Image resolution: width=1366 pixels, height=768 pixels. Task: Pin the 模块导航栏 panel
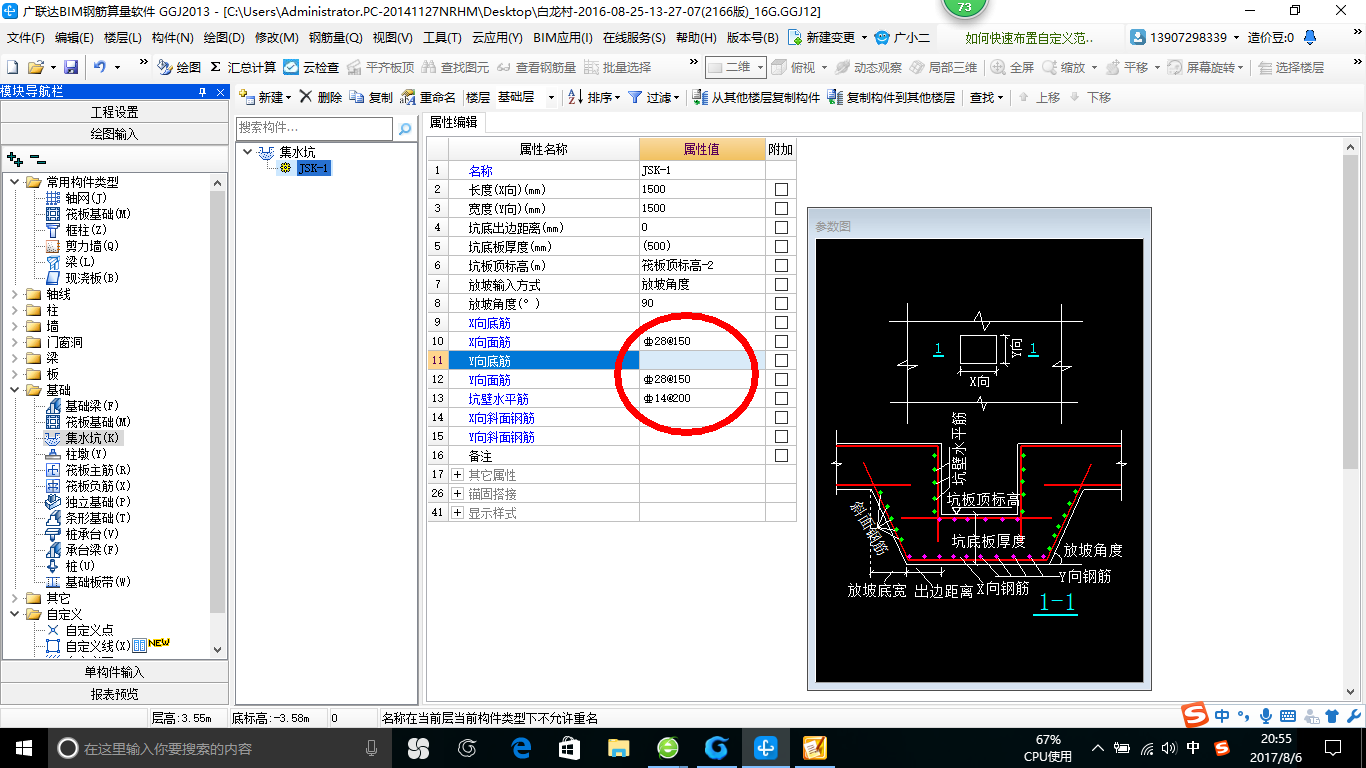[203, 91]
